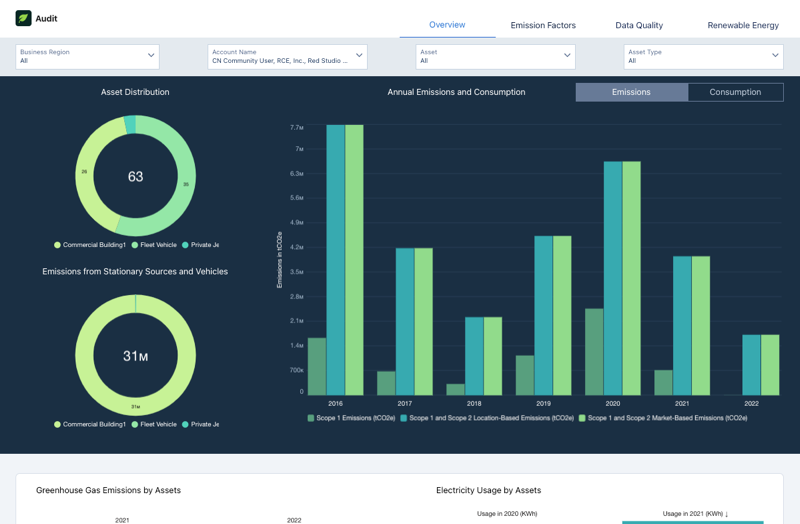
Task: Sort by Usage in 2021 (KWh) column
Action: 695,513
